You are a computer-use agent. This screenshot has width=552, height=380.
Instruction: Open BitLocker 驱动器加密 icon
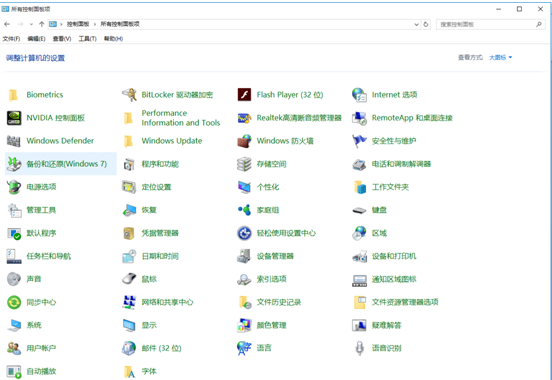[129, 95]
